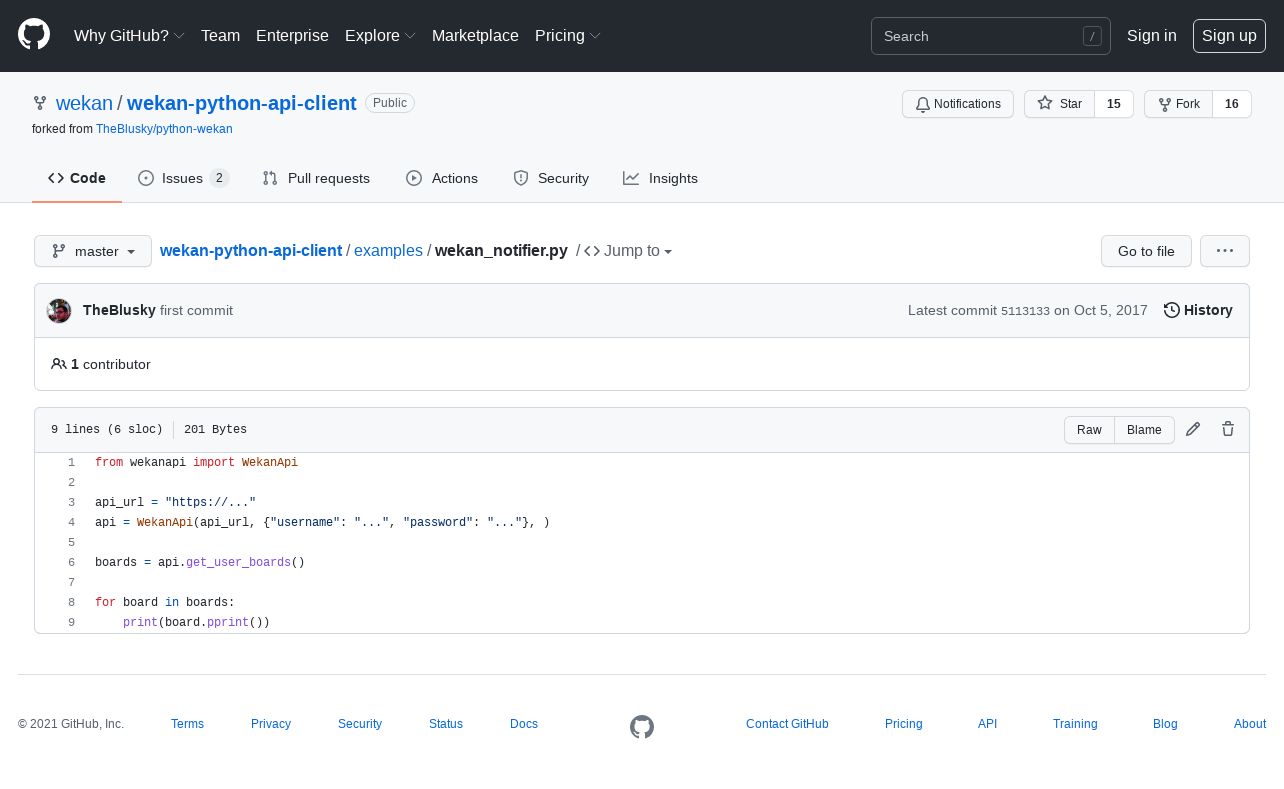This screenshot has height=789, width=1284.
Task: Open the footer Pricing link
Action: coord(904,724)
